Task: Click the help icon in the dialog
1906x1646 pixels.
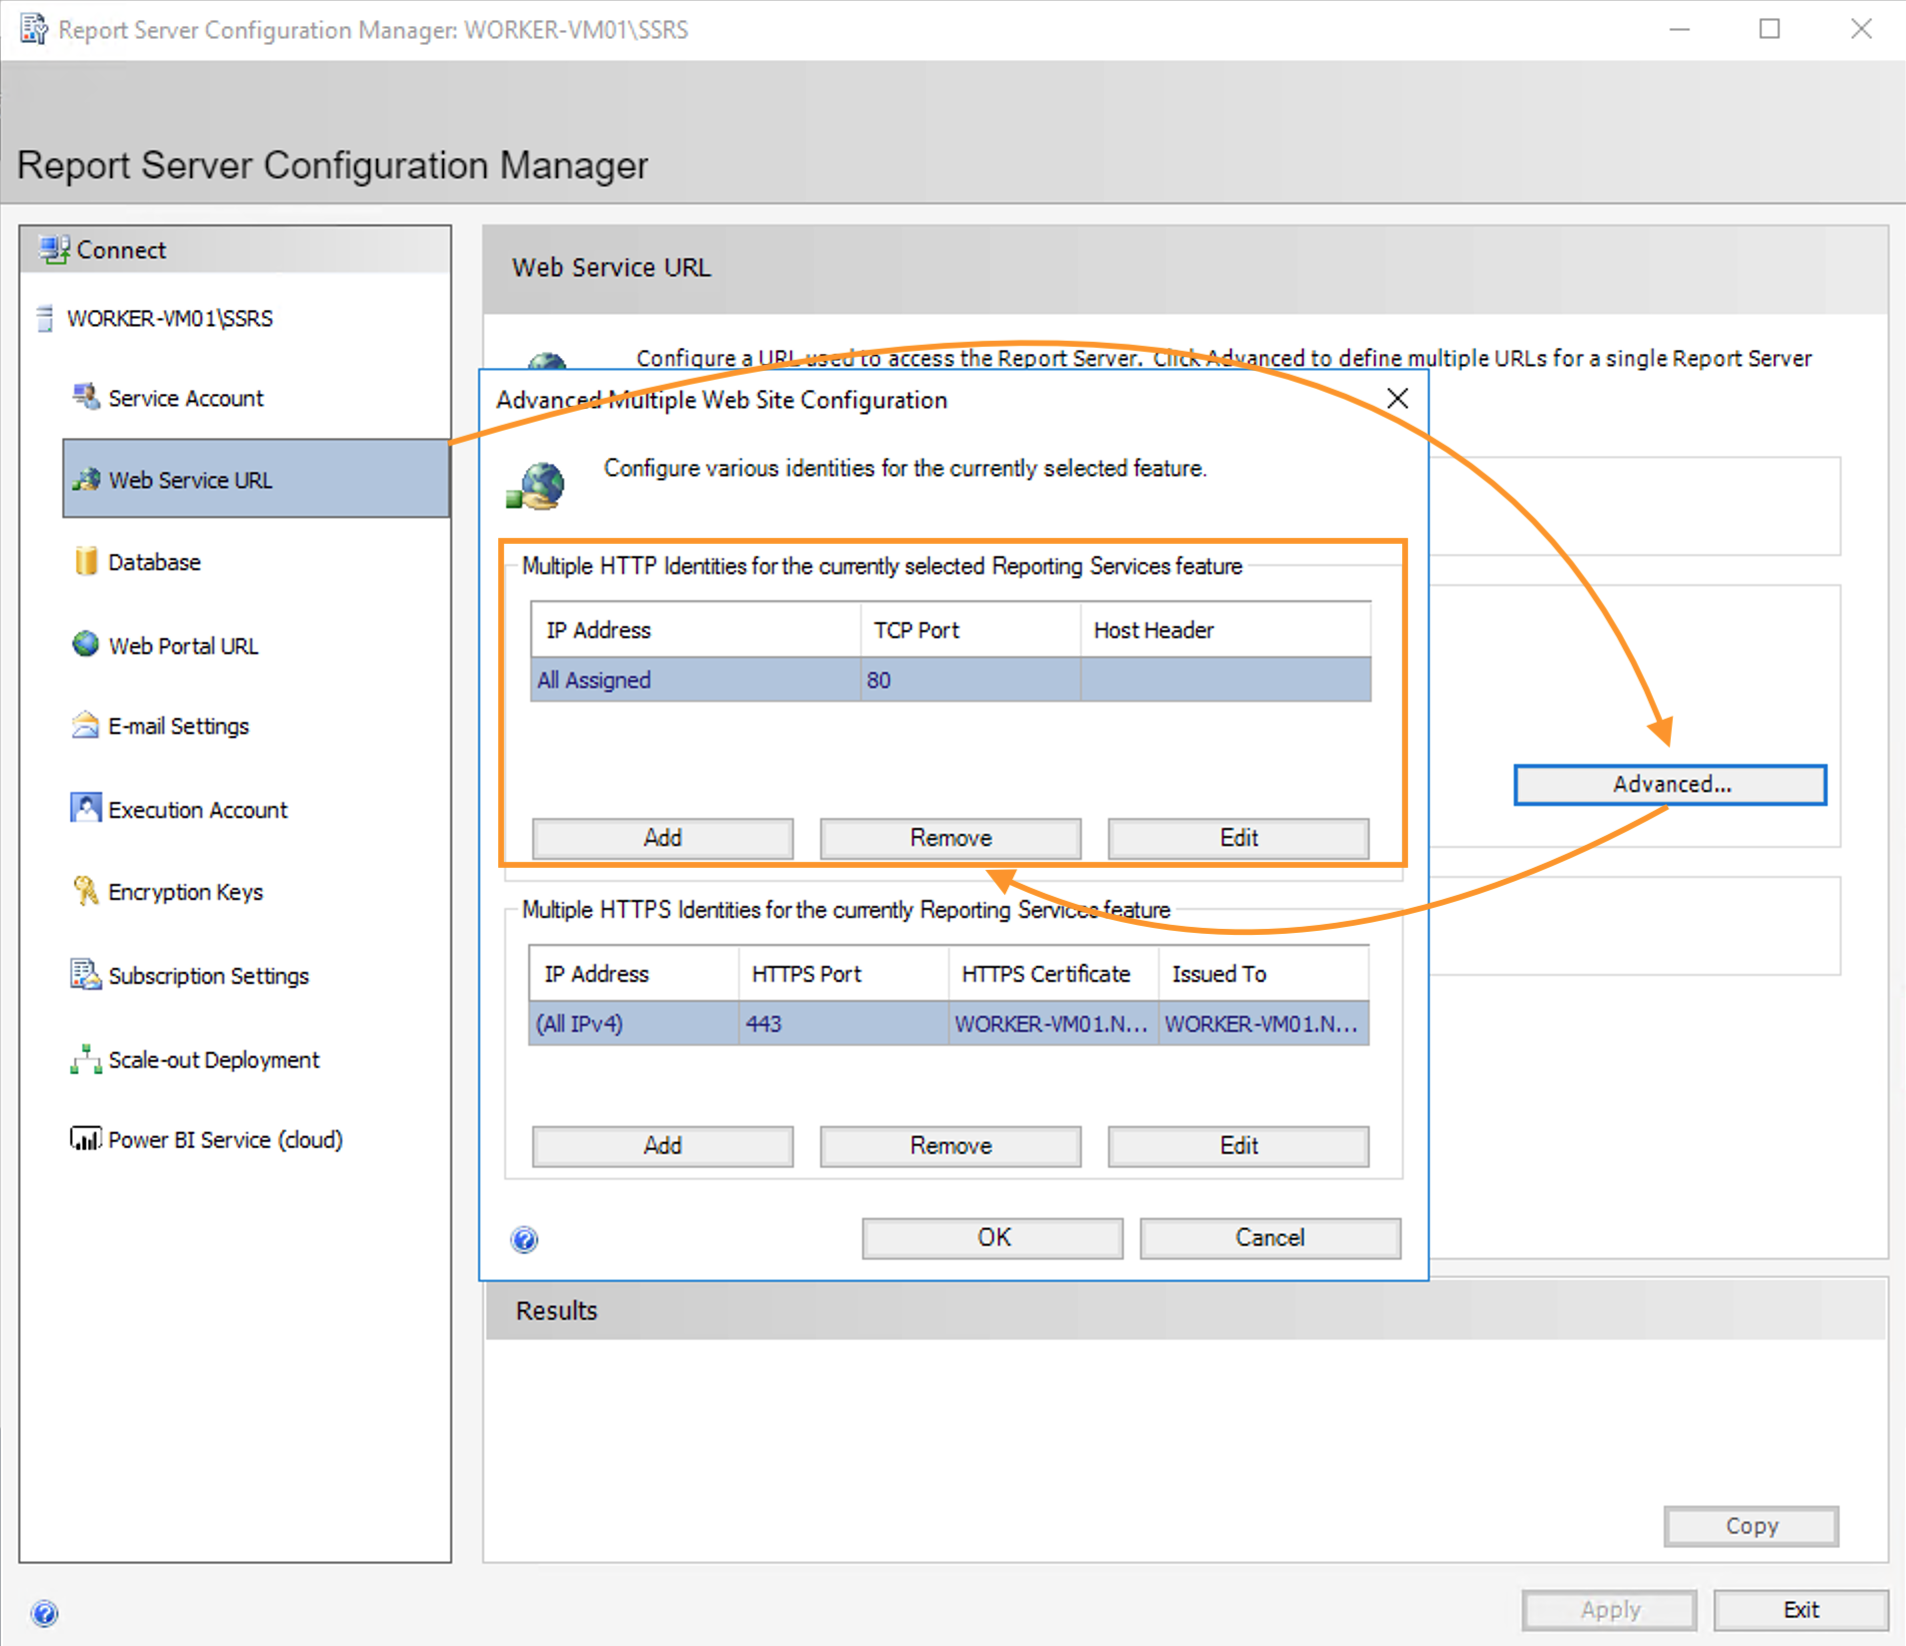Action: [525, 1240]
